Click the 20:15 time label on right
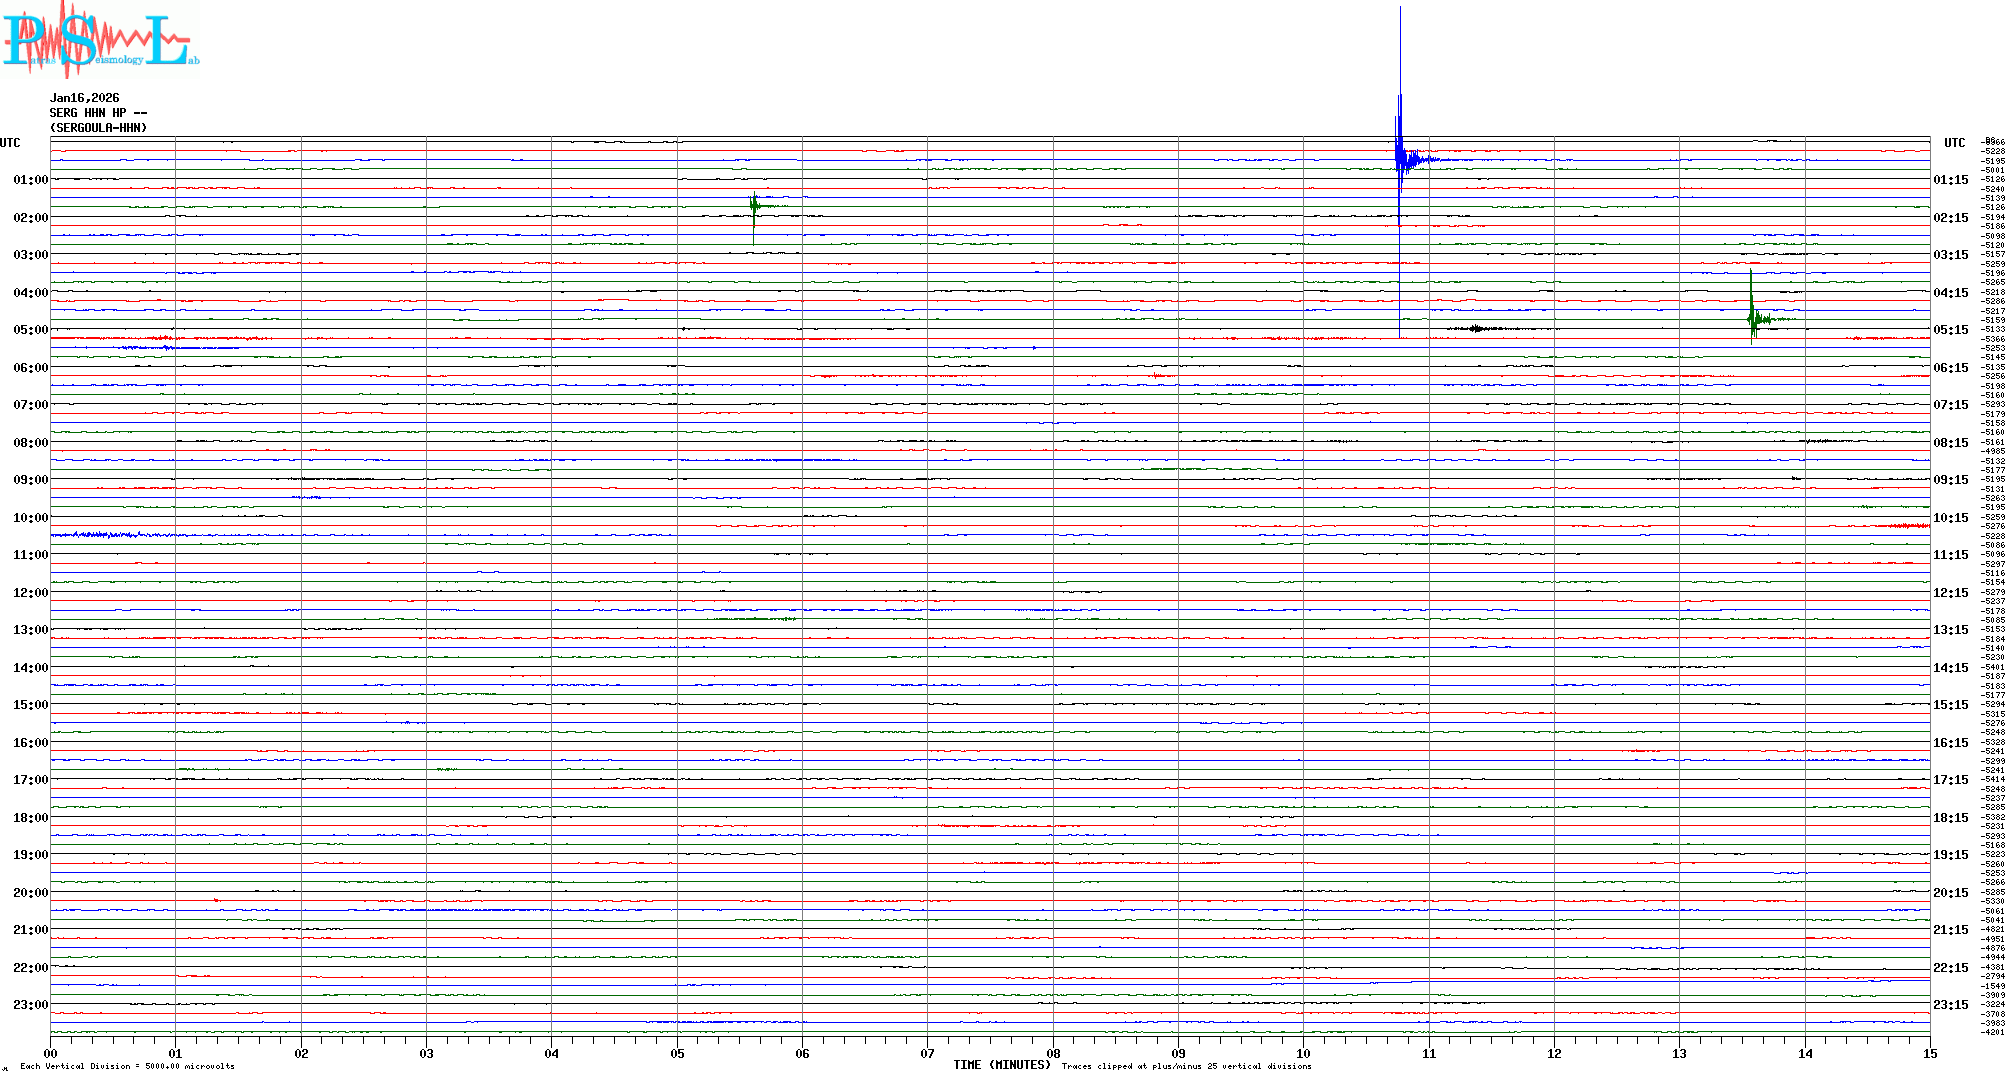The image size is (2010, 1080). tap(1950, 893)
